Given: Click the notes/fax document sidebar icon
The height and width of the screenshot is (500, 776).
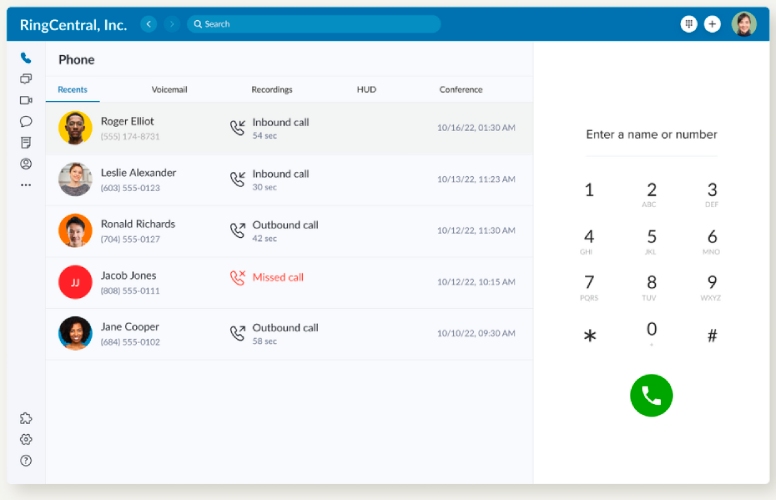Looking at the screenshot, I should click(26, 143).
